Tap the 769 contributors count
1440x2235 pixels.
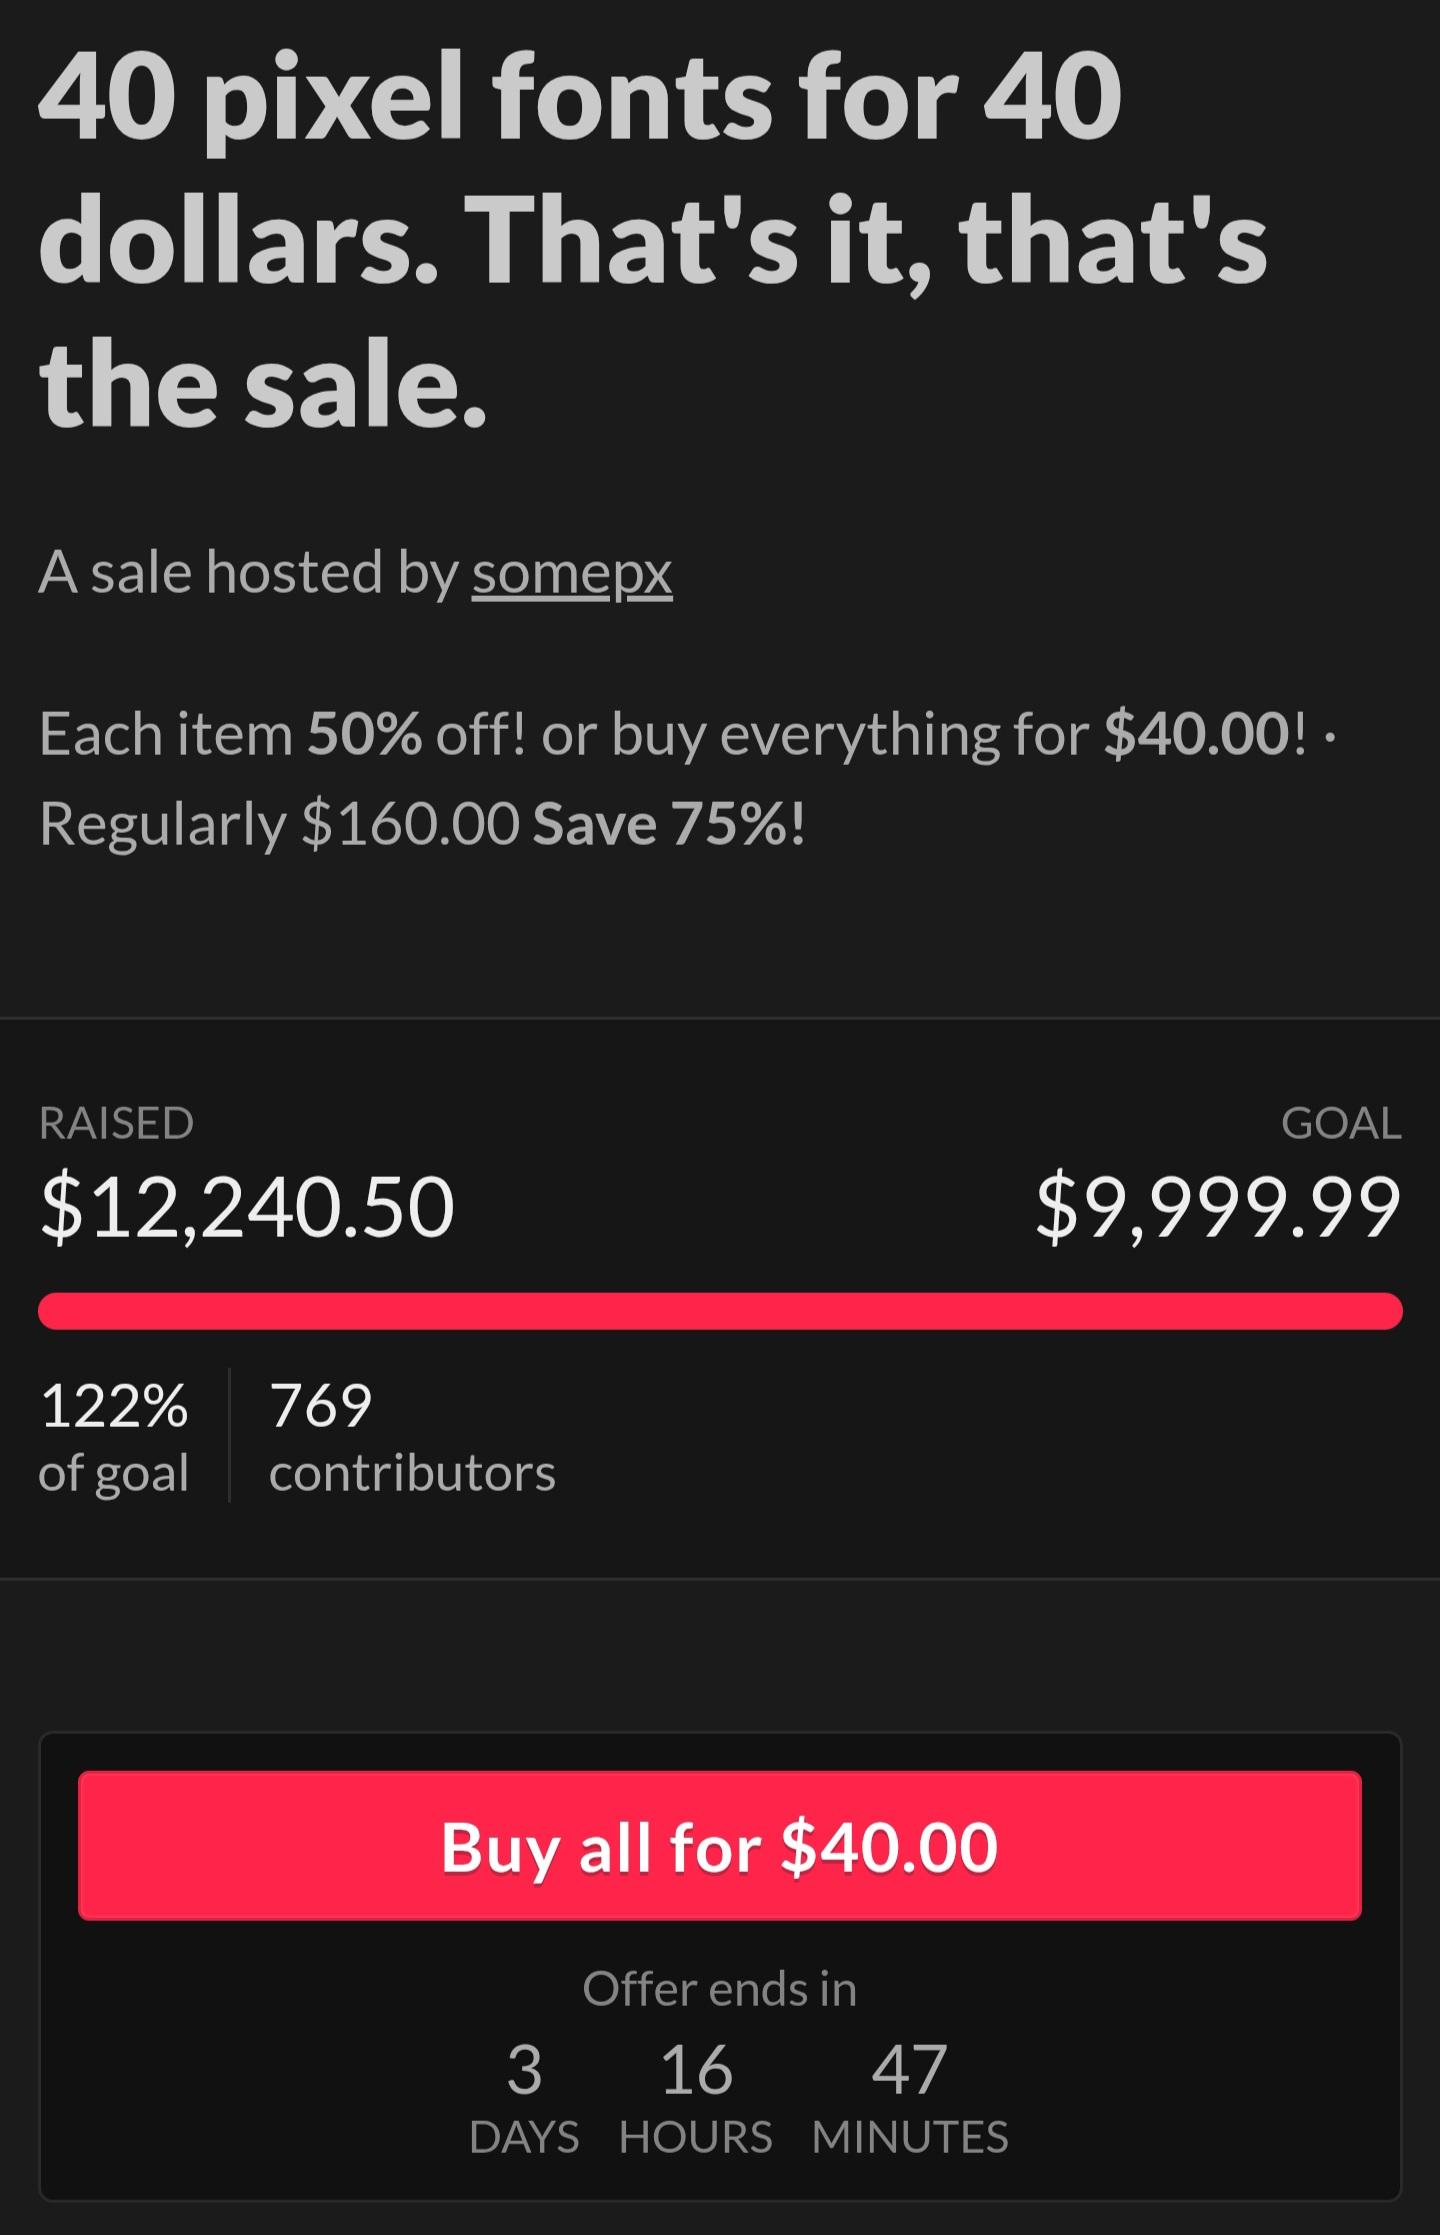(411, 1436)
